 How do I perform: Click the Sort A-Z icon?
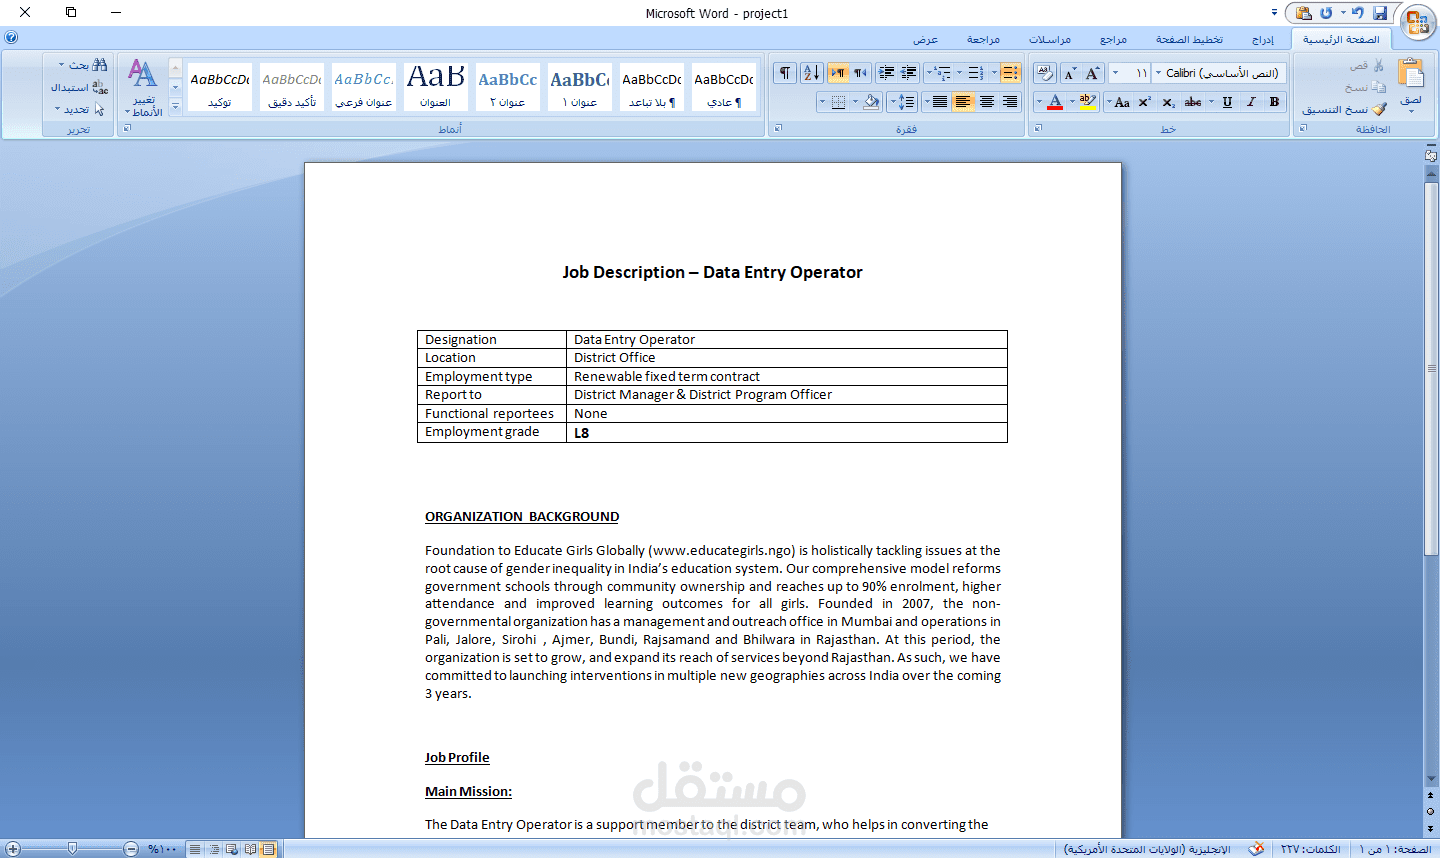tap(811, 73)
